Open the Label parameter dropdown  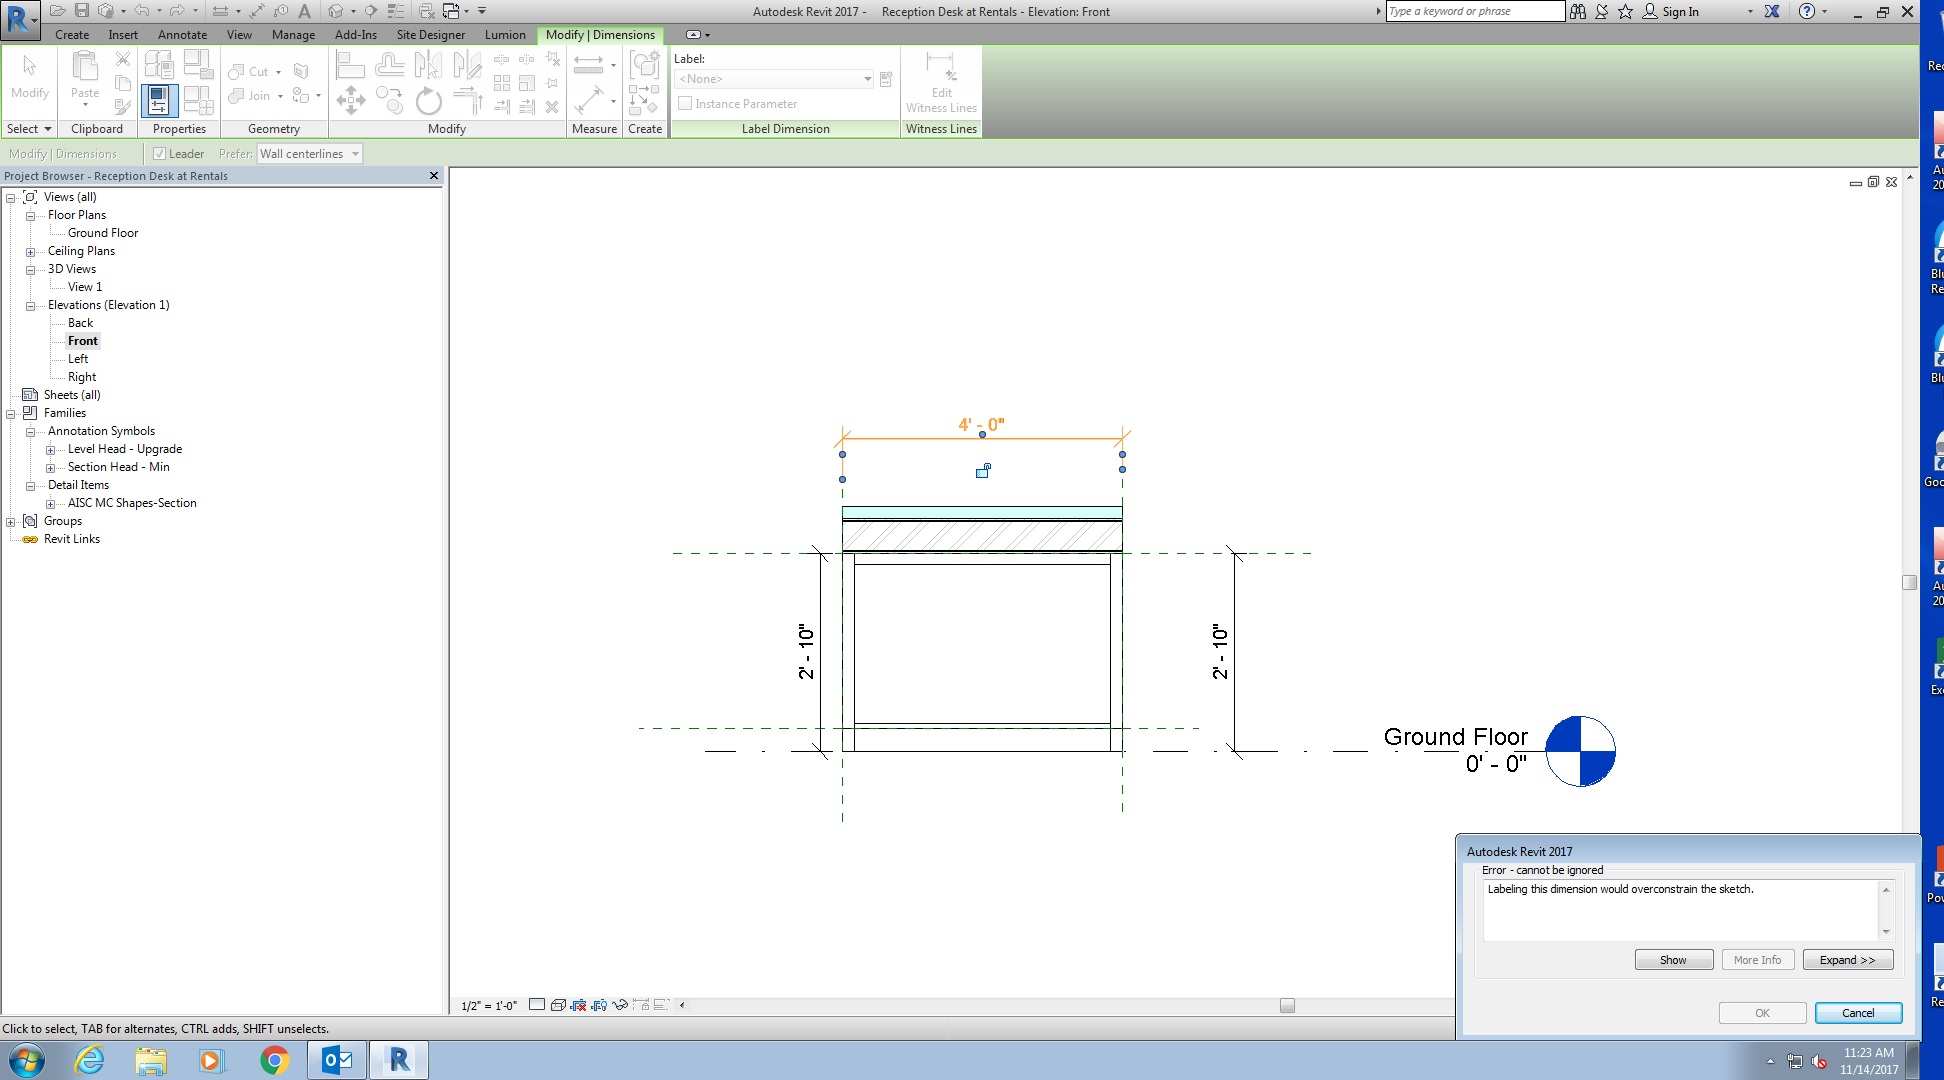[x=867, y=79]
